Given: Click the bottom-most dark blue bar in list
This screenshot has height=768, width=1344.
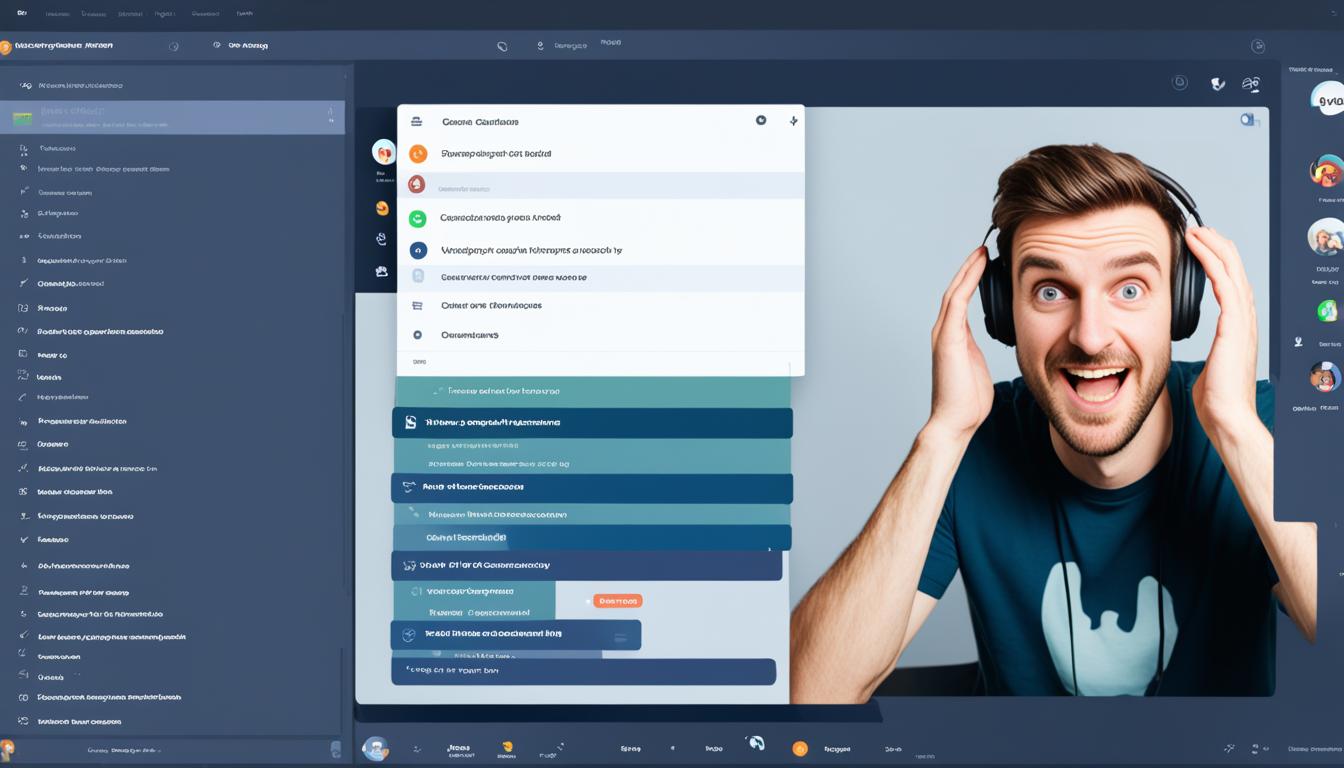Looking at the screenshot, I should (583, 671).
